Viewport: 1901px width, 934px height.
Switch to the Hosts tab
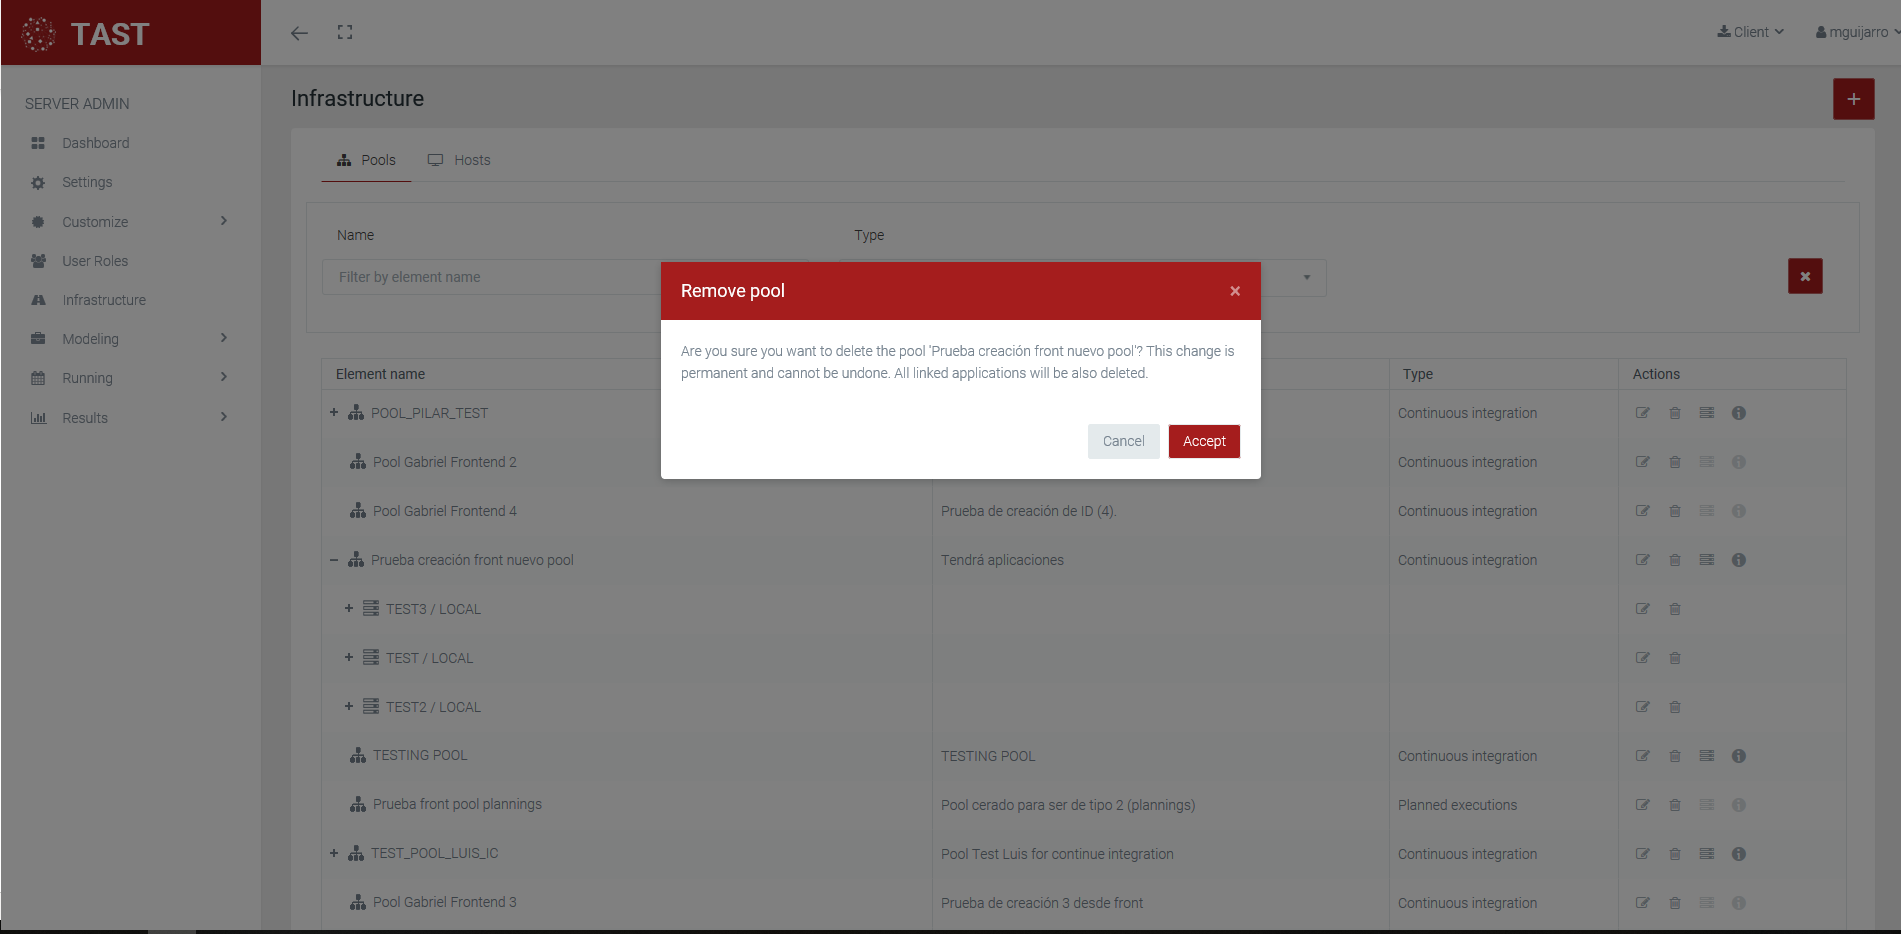460,160
